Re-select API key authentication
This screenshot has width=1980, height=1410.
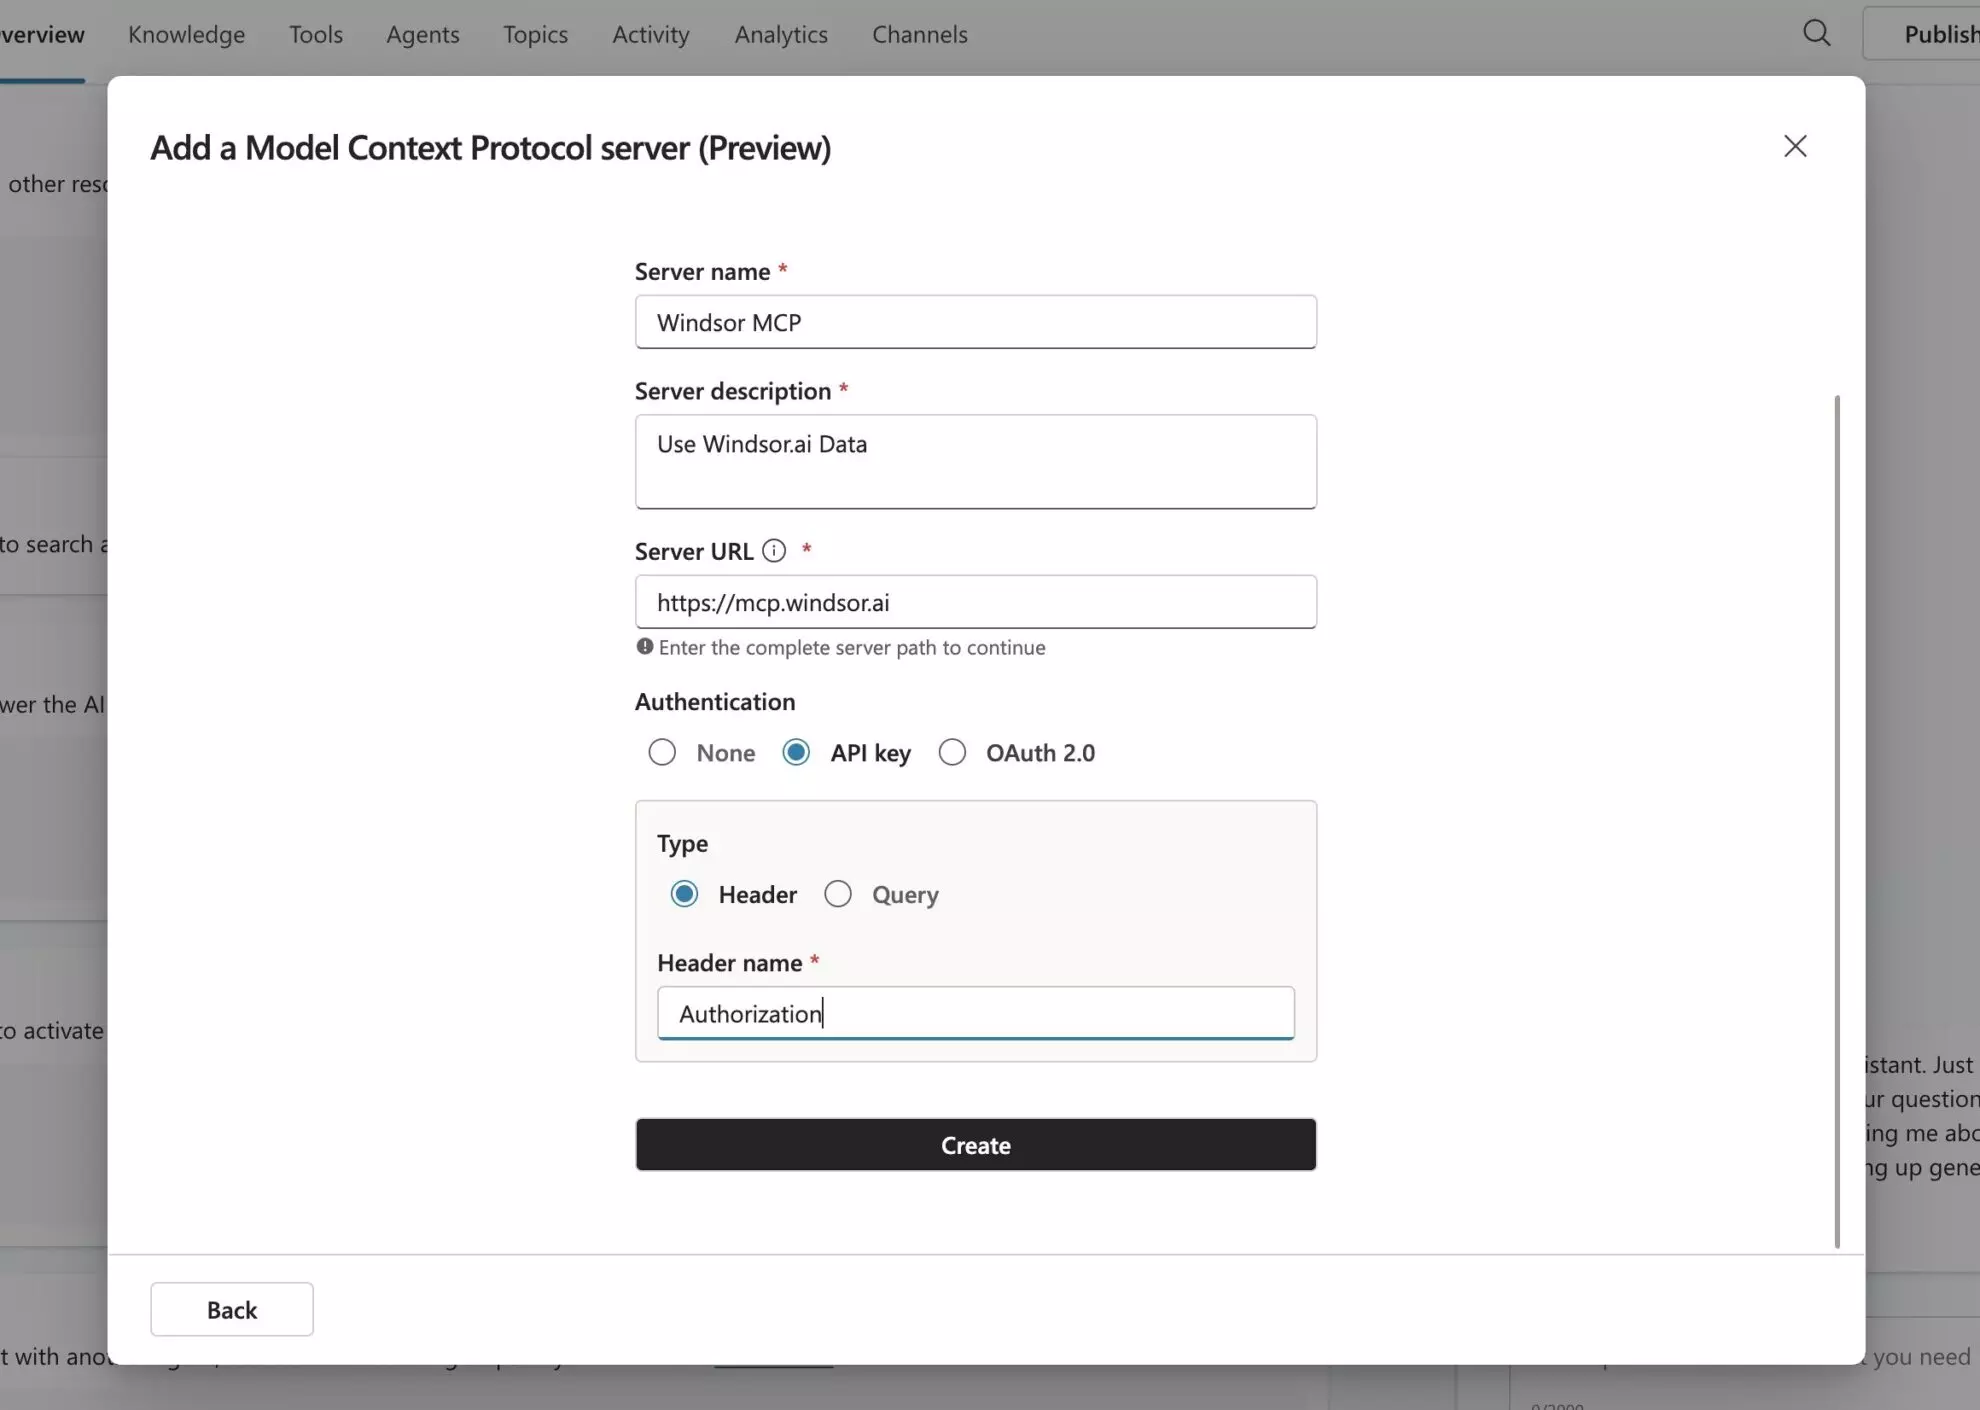pos(796,752)
